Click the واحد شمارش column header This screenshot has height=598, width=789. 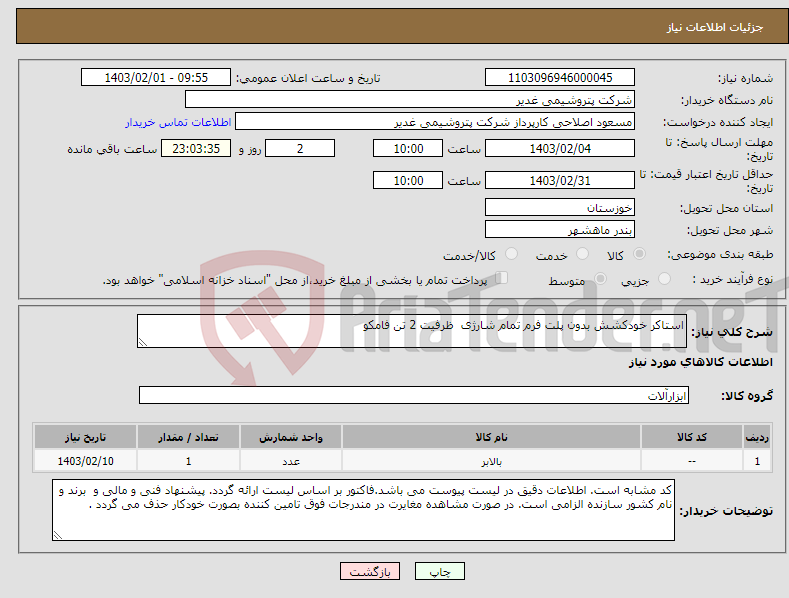[x=291, y=437]
